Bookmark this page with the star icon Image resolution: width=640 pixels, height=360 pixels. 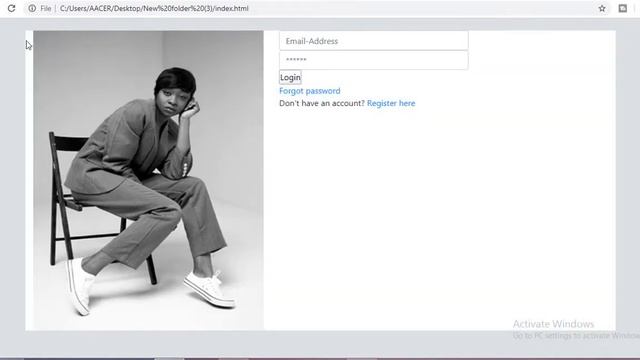(602, 8)
